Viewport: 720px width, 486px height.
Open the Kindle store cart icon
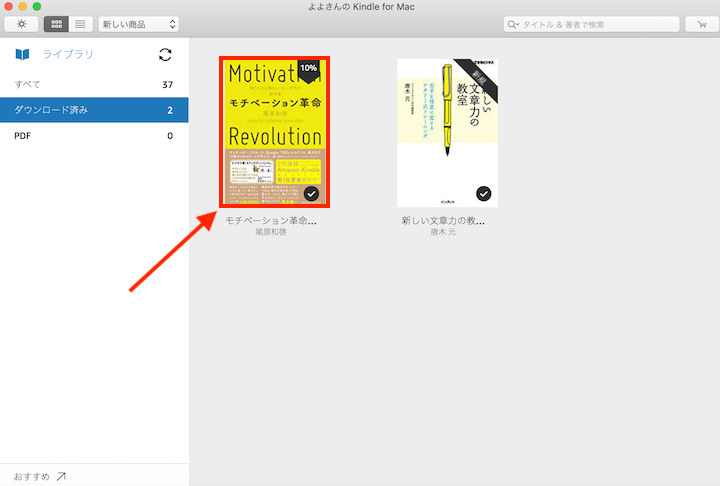[x=702, y=24]
